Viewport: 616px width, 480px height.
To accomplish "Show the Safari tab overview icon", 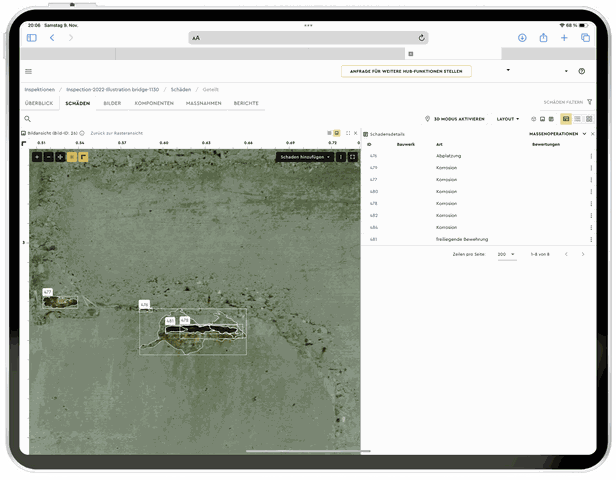I will click(585, 38).
